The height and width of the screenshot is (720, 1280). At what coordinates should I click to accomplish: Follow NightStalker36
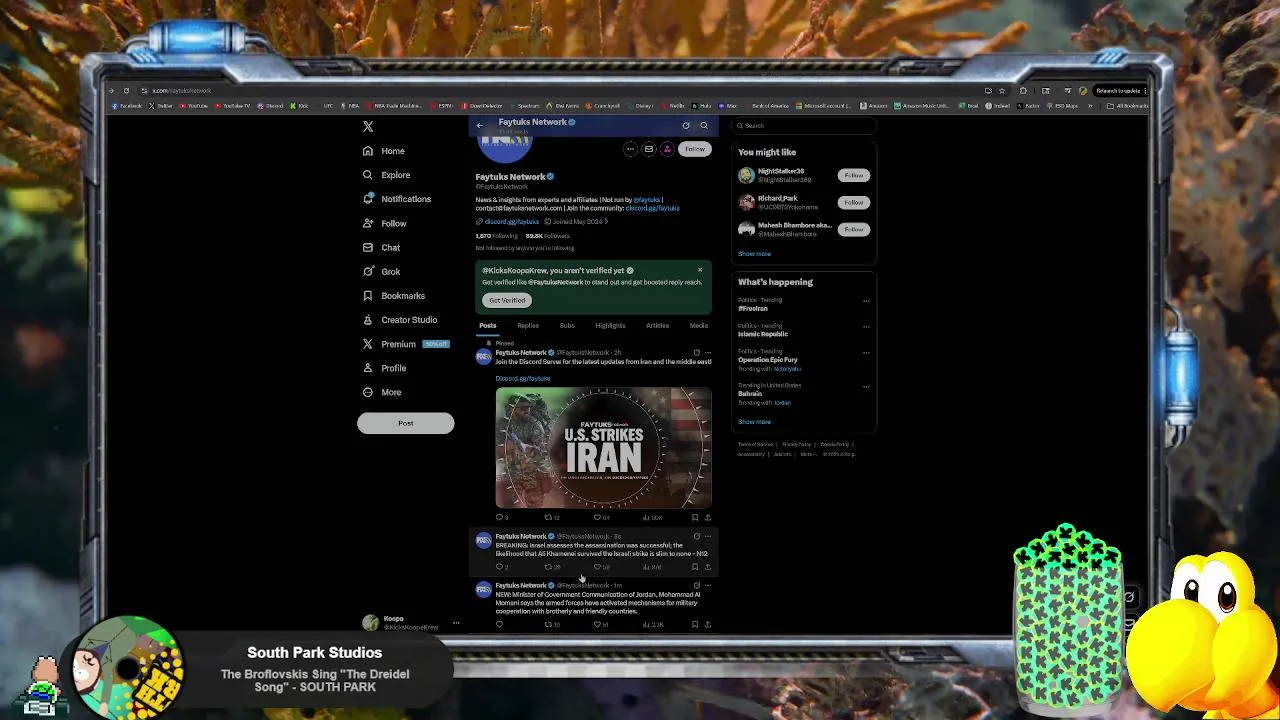tap(853, 175)
